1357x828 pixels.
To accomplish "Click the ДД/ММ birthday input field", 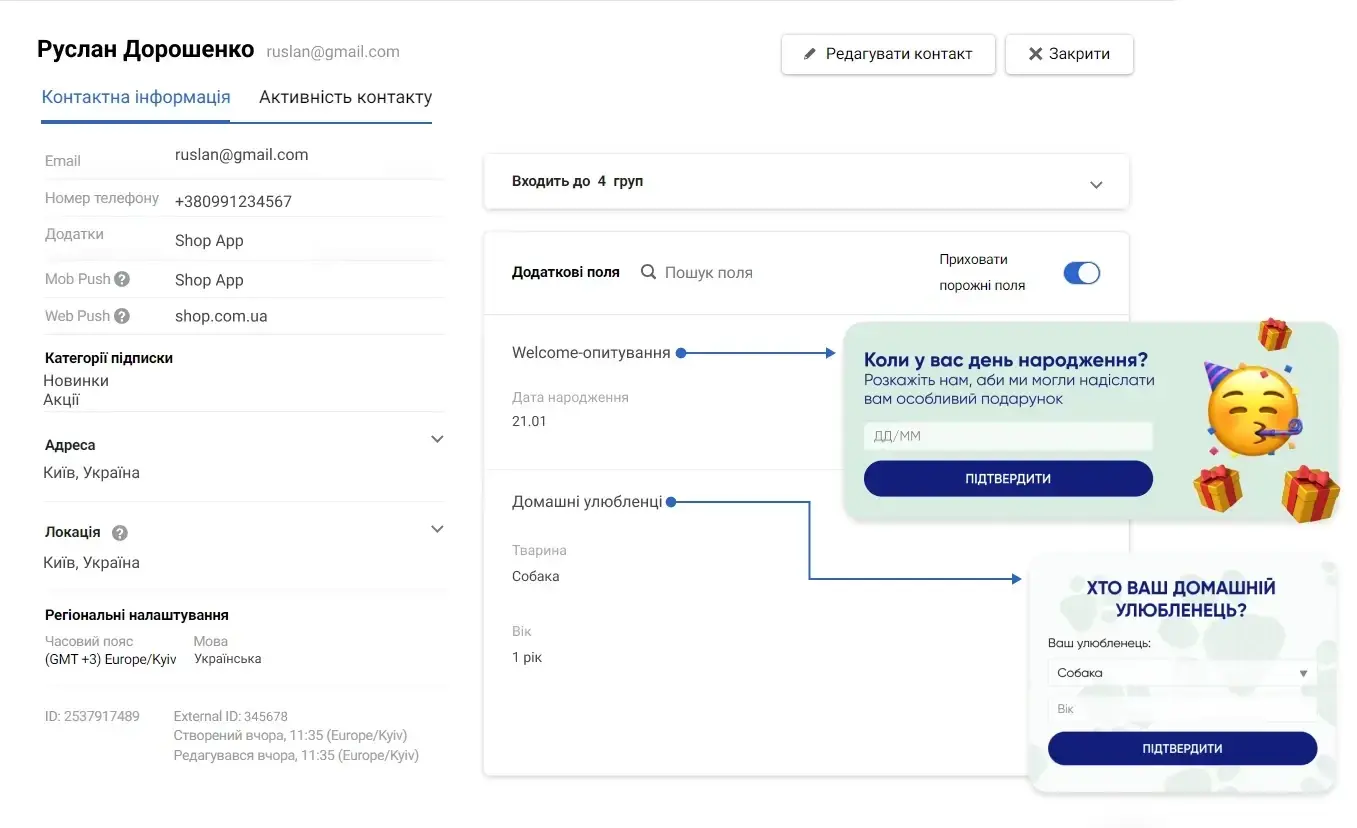I will pos(1008,436).
